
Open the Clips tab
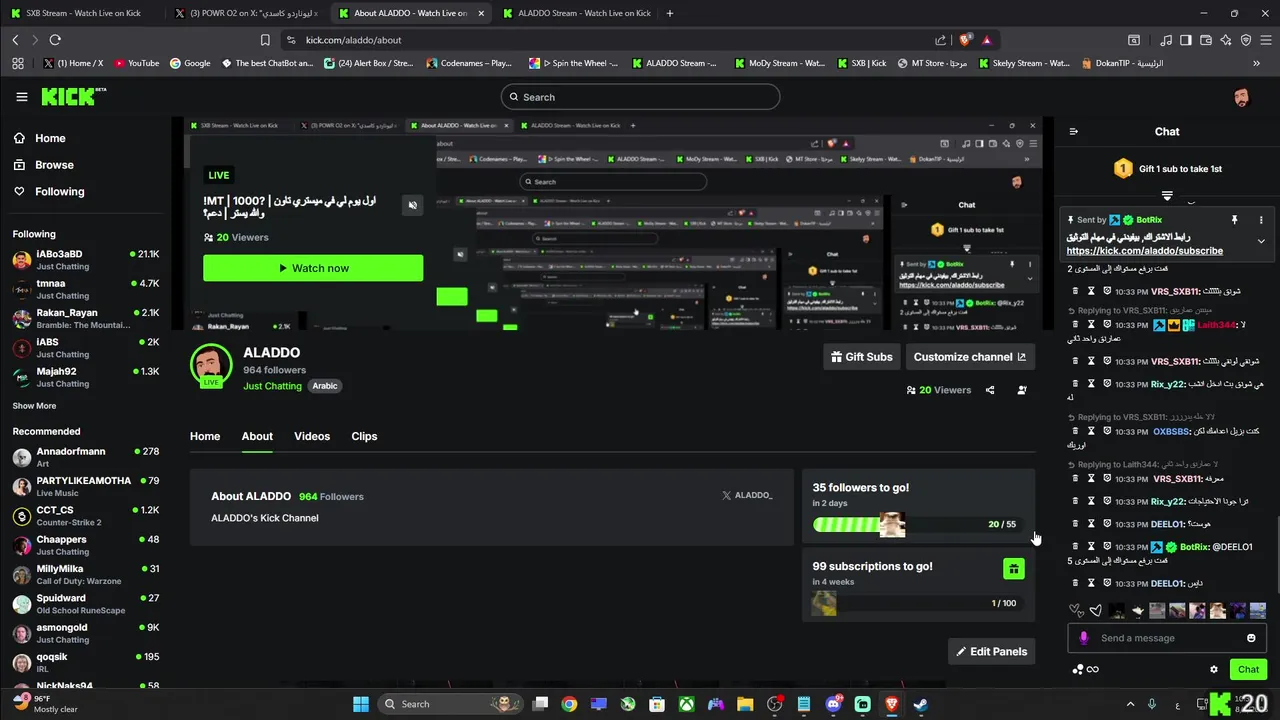[x=364, y=436]
